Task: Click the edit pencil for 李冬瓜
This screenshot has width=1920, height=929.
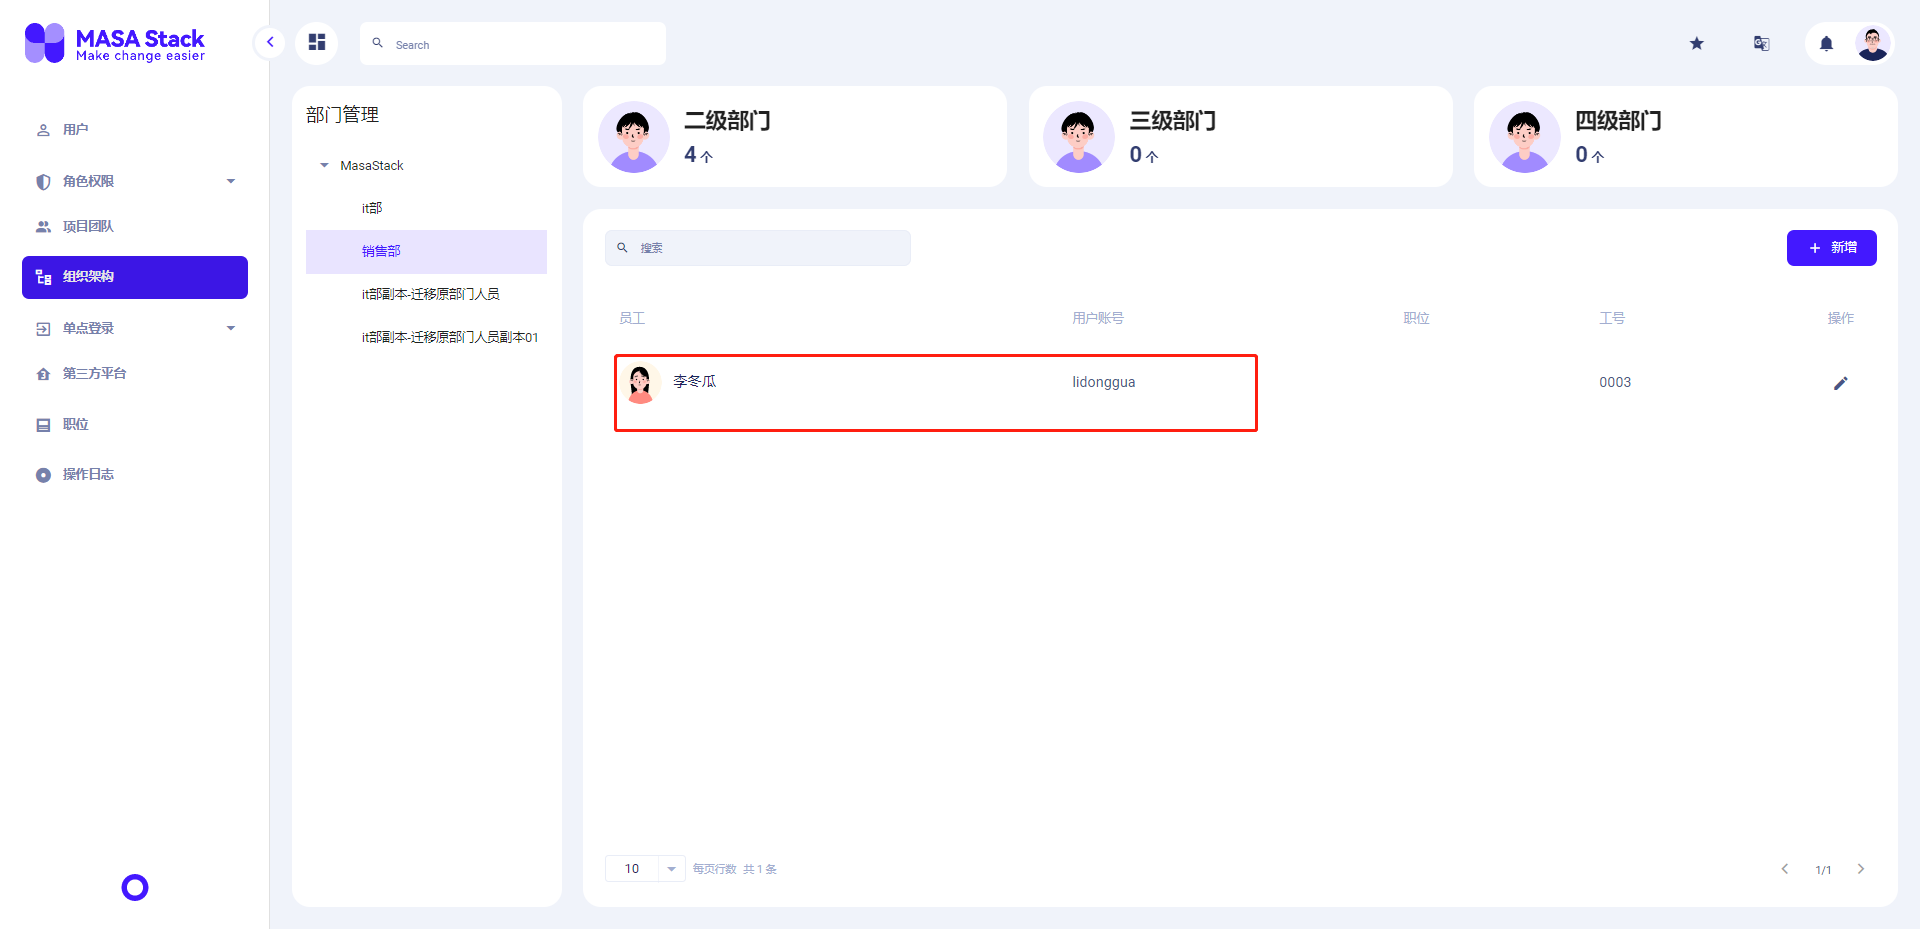Action: (x=1841, y=383)
